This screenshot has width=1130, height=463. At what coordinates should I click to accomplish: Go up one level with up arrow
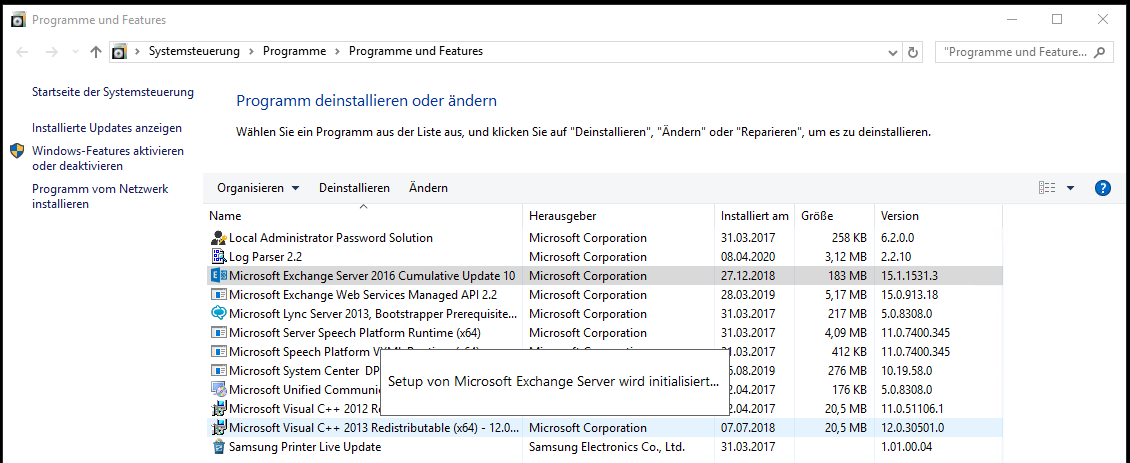click(x=96, y=52)
